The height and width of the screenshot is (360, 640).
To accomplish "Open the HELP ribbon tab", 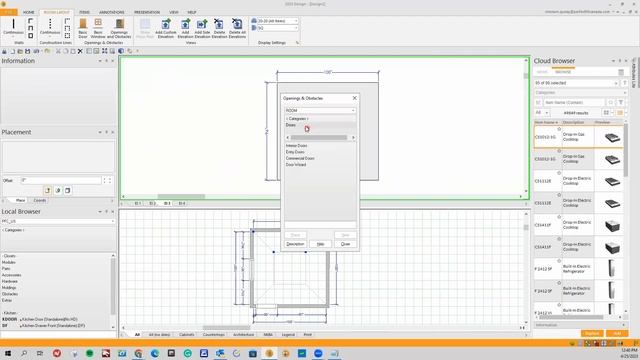I will pos(192,12).
